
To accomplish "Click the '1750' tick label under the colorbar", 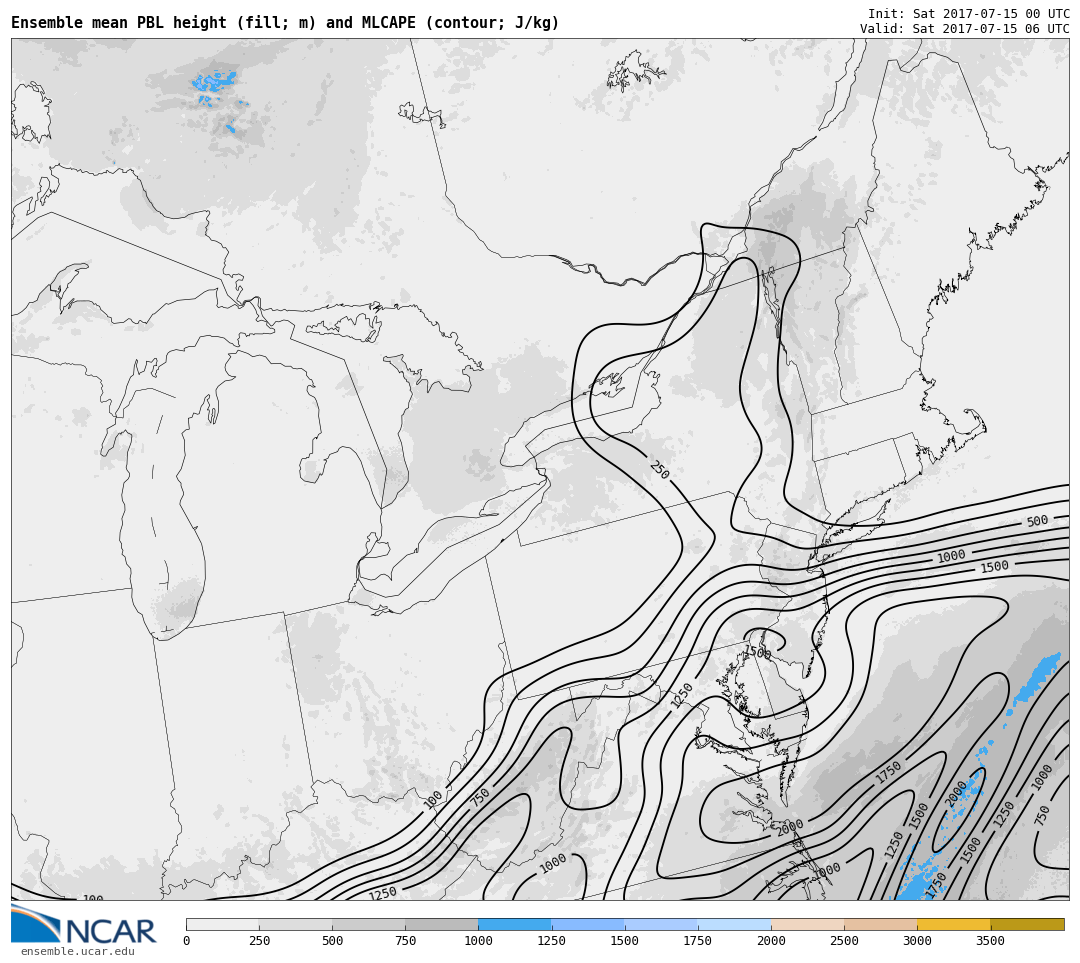I will (698, 941).
